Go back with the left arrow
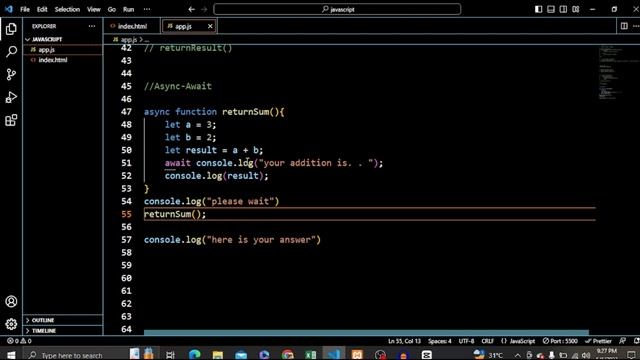Viewport: 640px width, 360px height. pyautogui.click(x=191, y=9)
